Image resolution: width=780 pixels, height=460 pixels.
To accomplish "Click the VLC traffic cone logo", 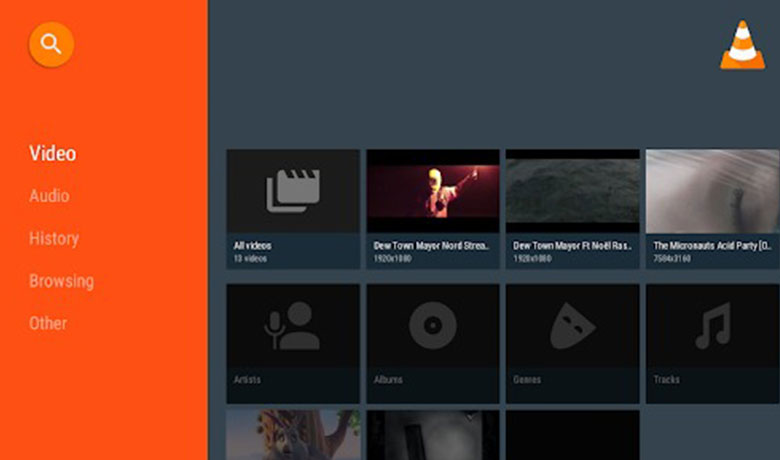I will (742, 46).
